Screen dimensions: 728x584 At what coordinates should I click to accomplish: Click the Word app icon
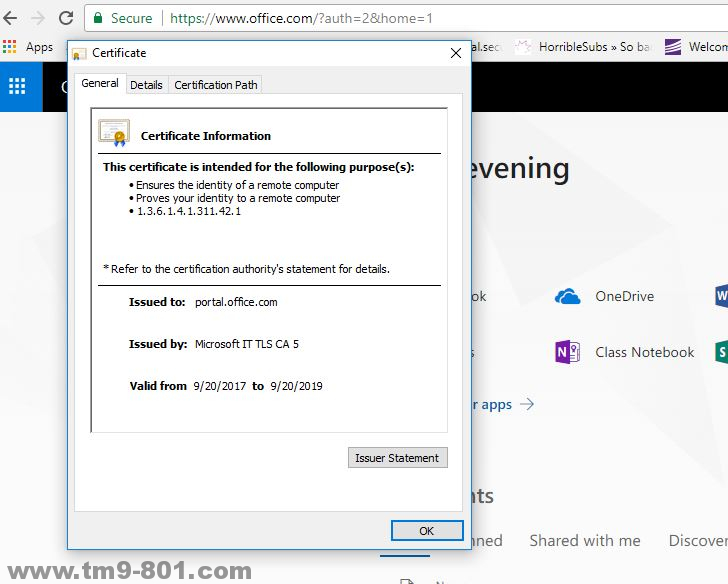pos(721,296)
